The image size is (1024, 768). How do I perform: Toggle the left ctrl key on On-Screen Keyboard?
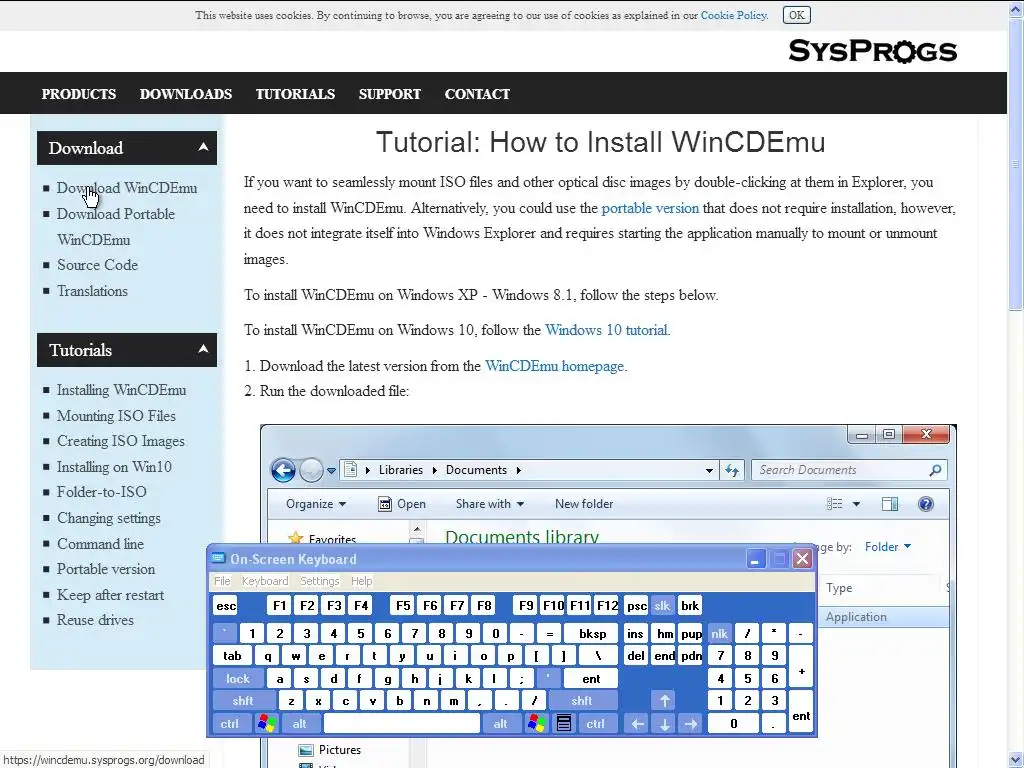pos(229,724)
